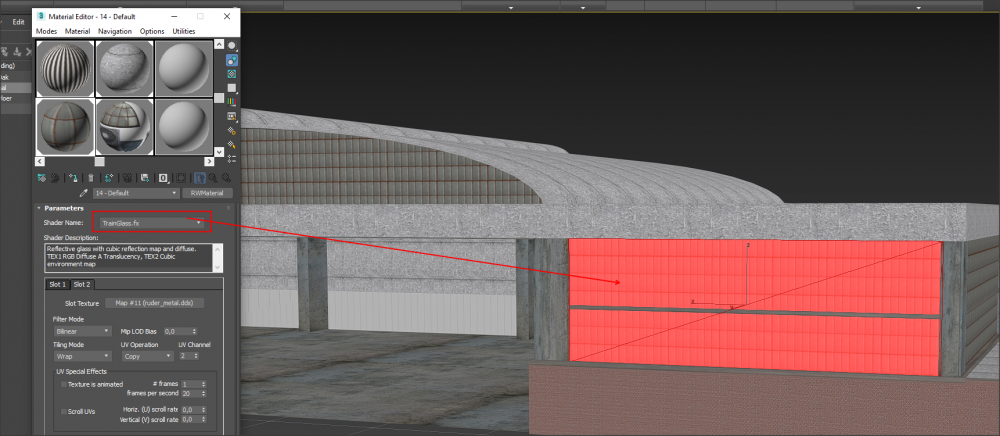
Task: Click the Sample Type sphere icon
Action: 232,46
